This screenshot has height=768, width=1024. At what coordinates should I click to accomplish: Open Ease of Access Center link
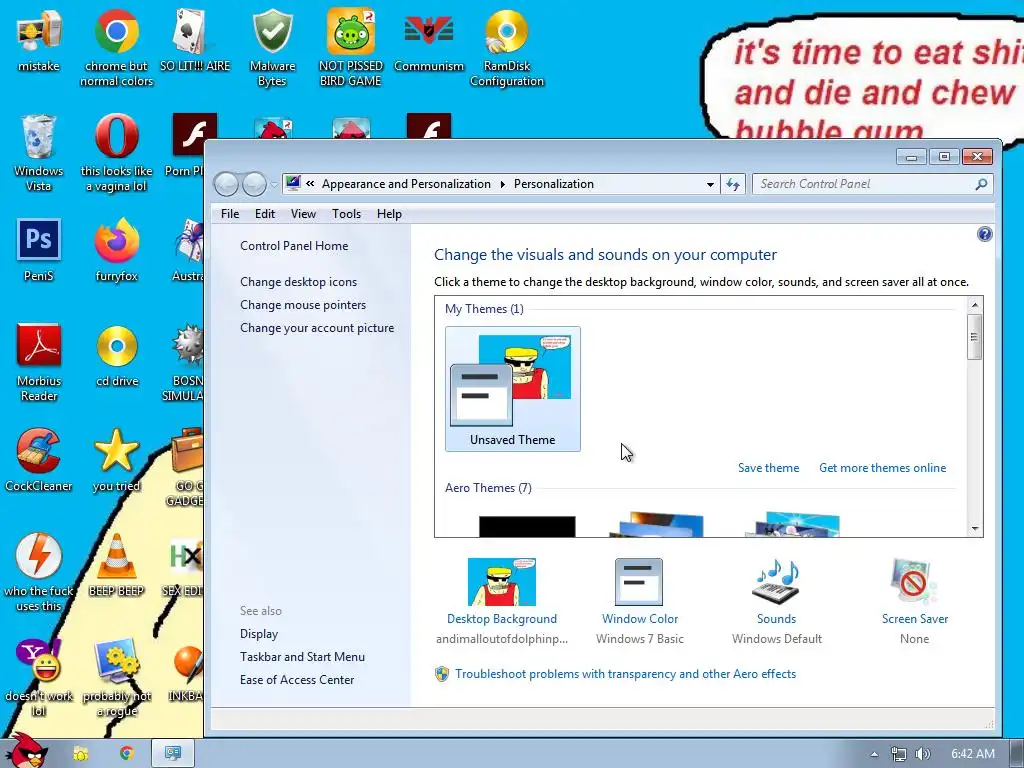click(x=296, y=679)
